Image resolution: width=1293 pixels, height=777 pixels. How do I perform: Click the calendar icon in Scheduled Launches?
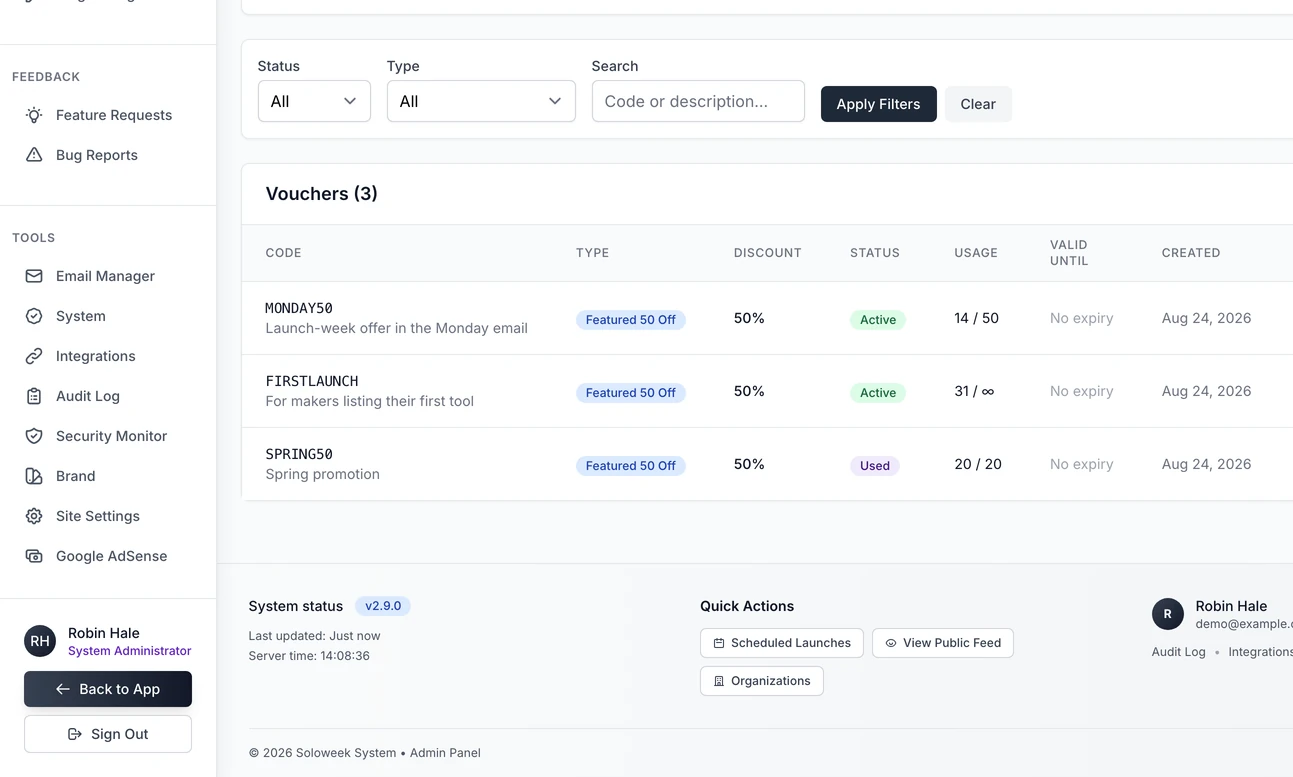click(719, 643)
